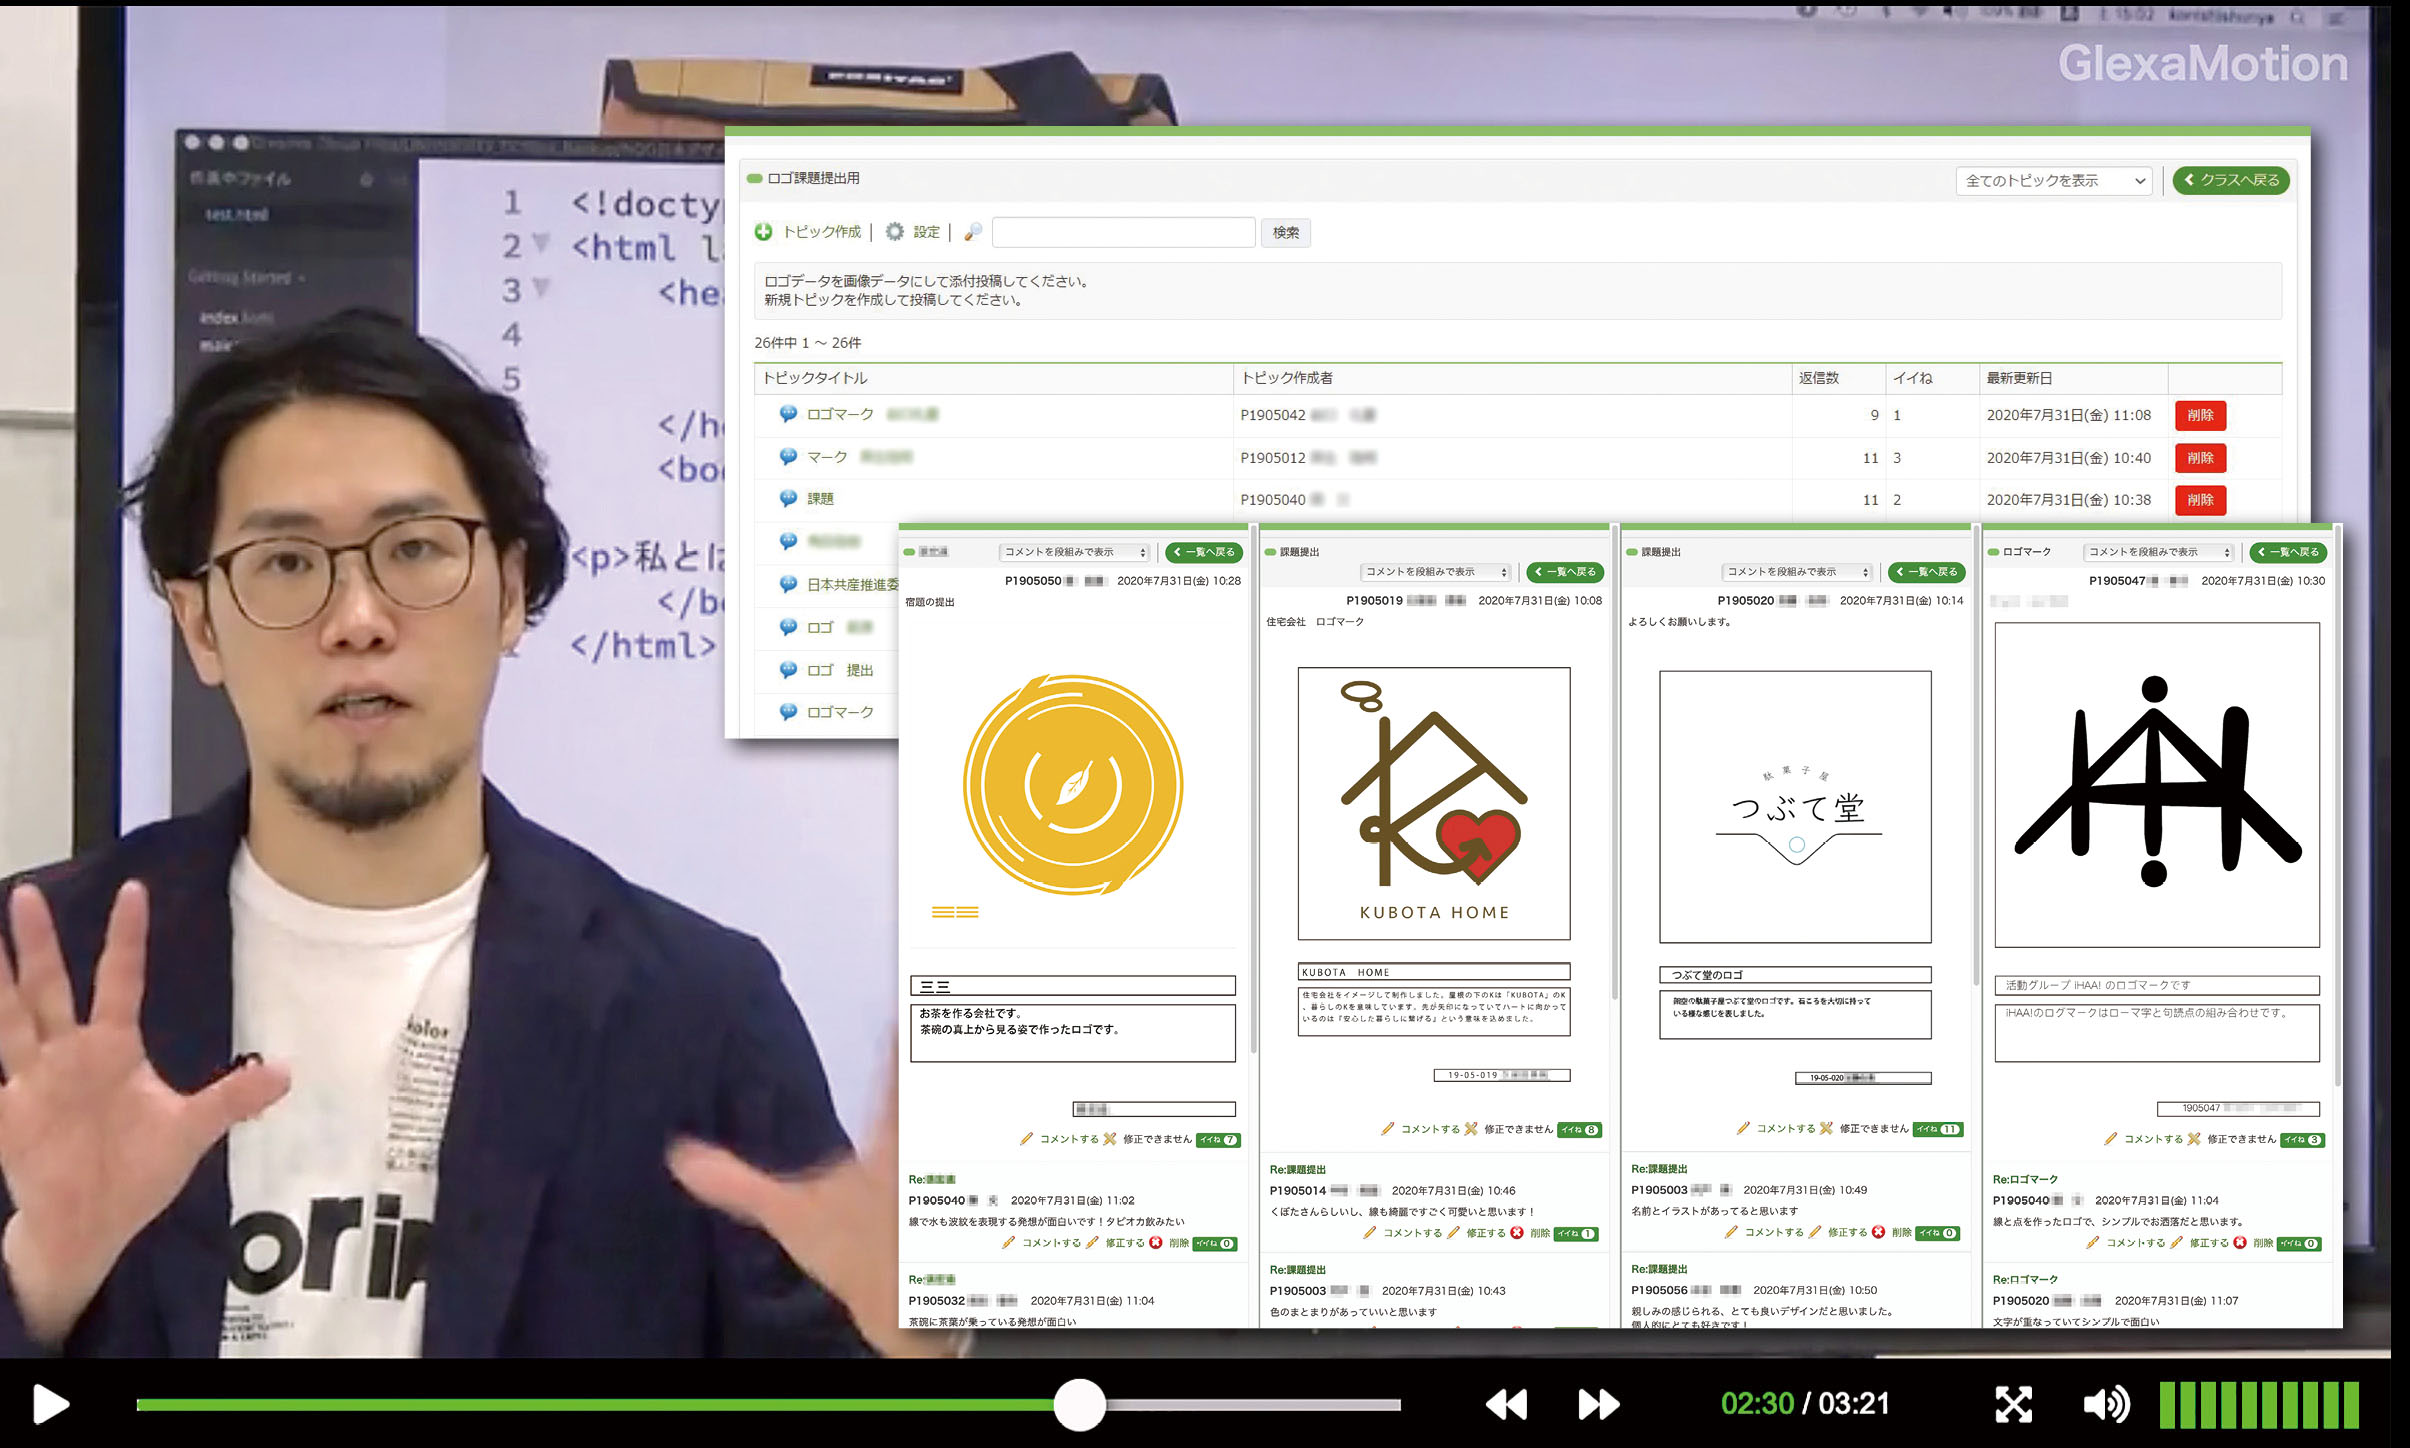Fast forward with double-right arrows
This screenshot has height=1448, width=2410.
[x=1598, y=1404]
